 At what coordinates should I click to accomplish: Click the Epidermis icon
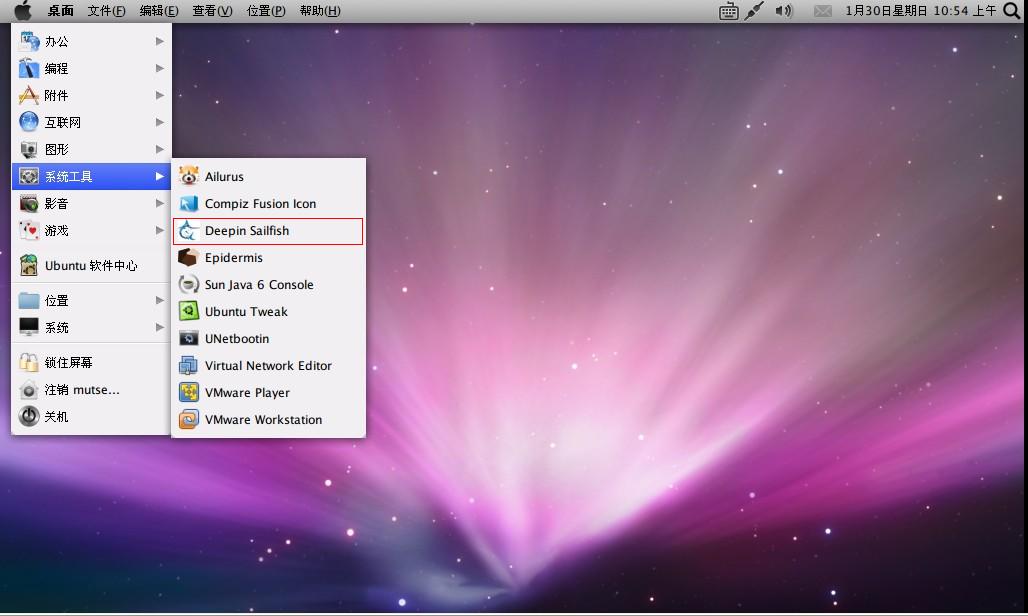pos(189,258)
